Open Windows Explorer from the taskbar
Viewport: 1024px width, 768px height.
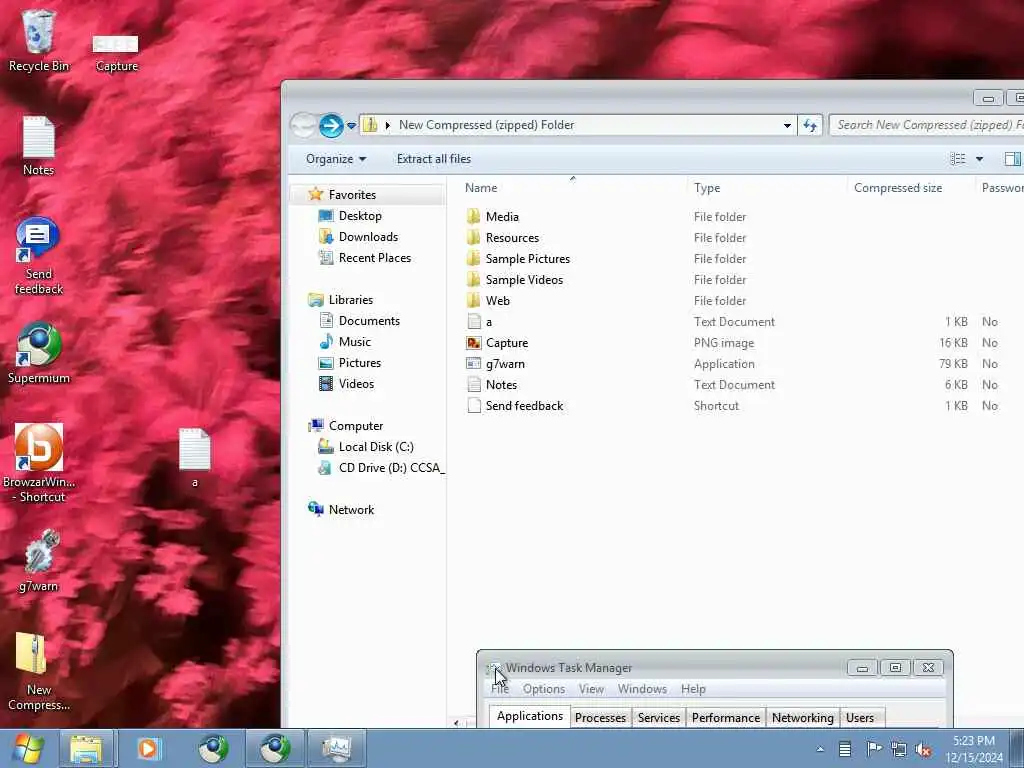86,748
